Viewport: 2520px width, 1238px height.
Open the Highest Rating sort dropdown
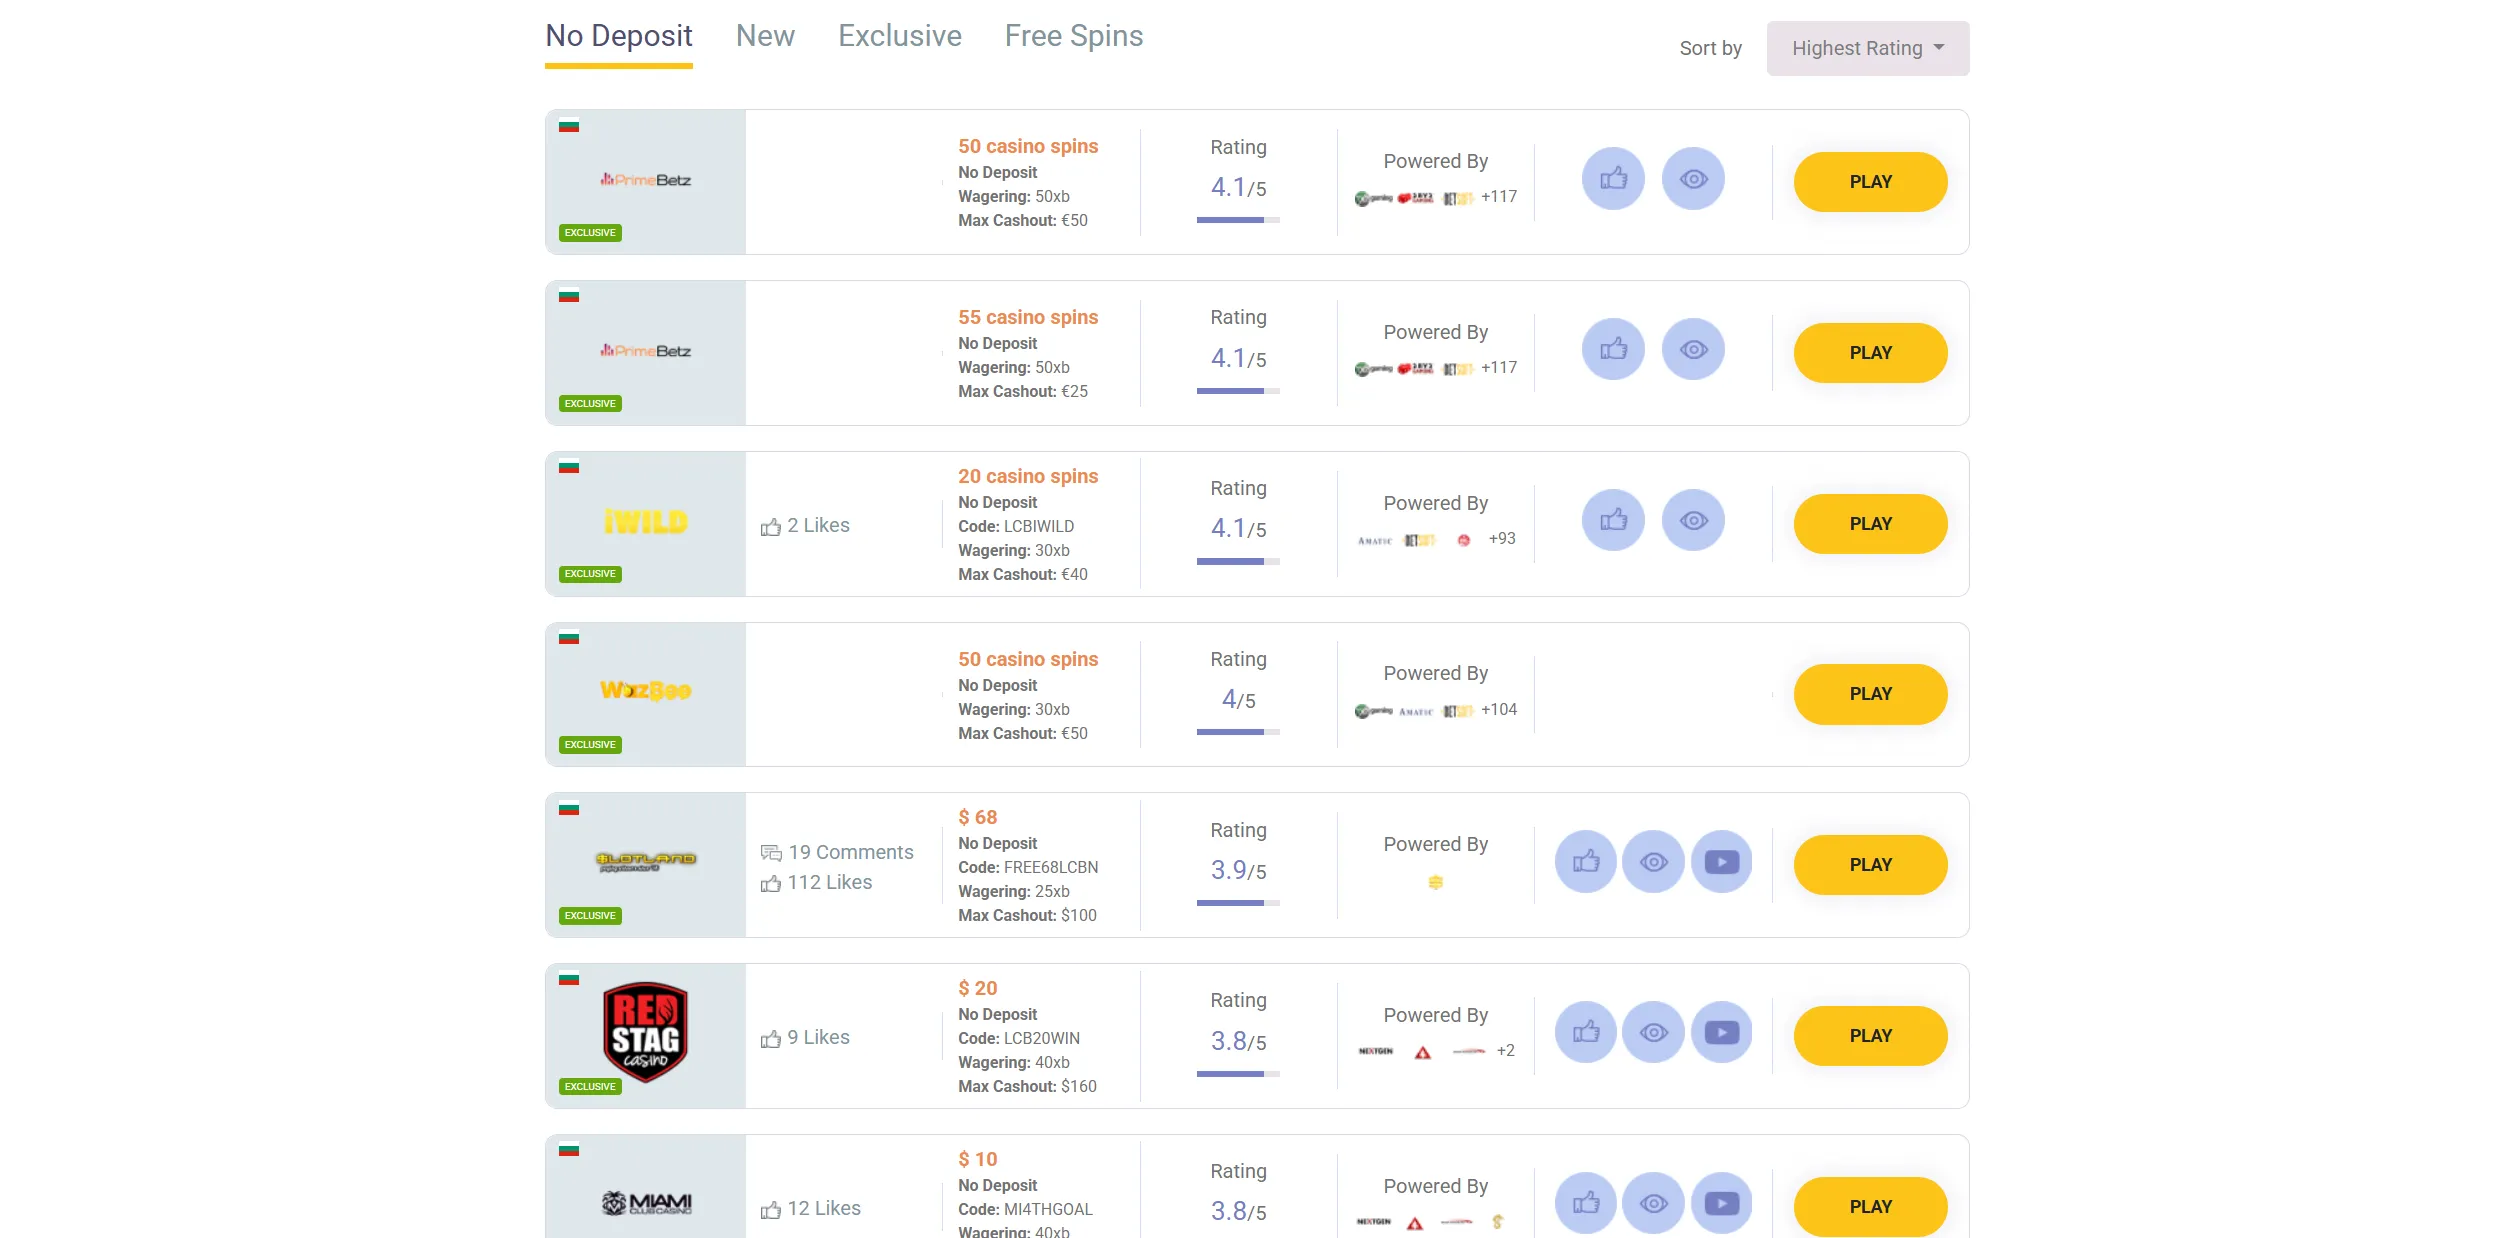1868,48
